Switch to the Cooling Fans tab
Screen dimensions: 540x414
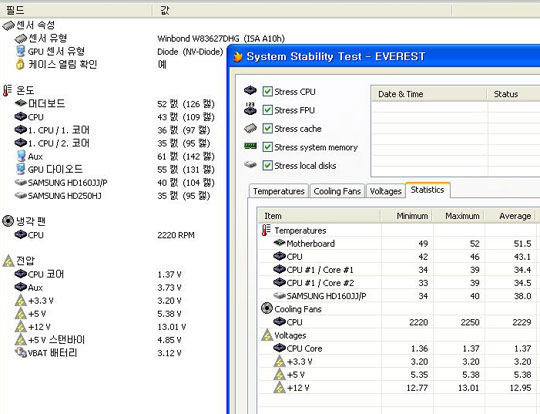point(337,191)
